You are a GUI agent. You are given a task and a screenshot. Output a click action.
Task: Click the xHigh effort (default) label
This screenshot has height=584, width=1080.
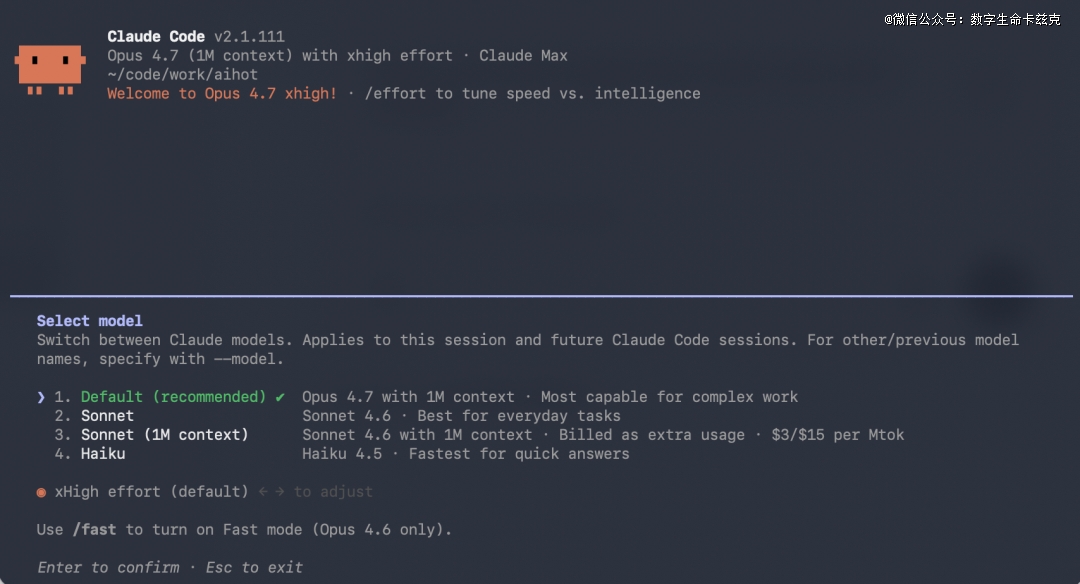click(151, 492)
